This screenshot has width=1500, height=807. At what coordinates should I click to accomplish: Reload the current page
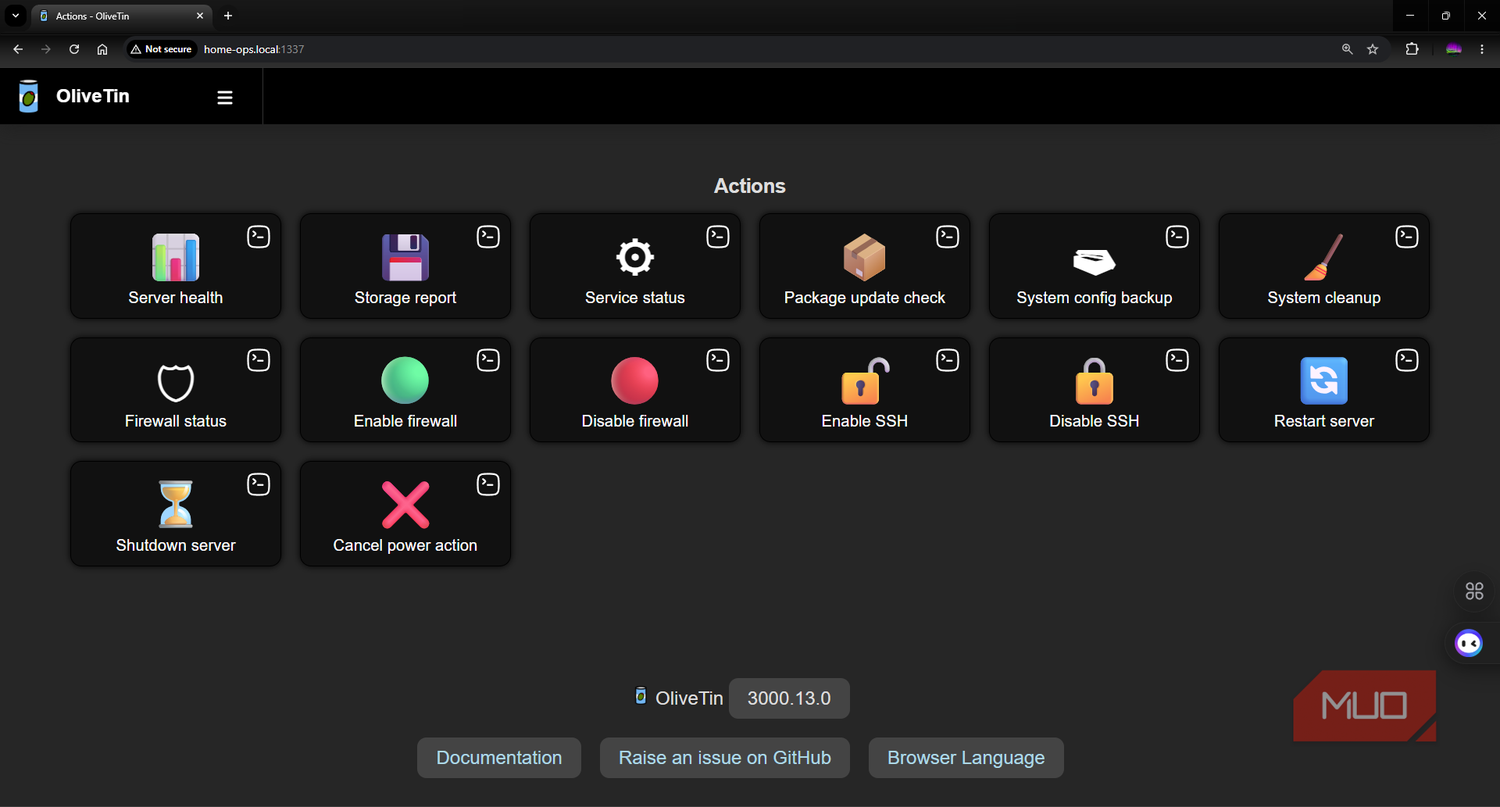point(74,49)
